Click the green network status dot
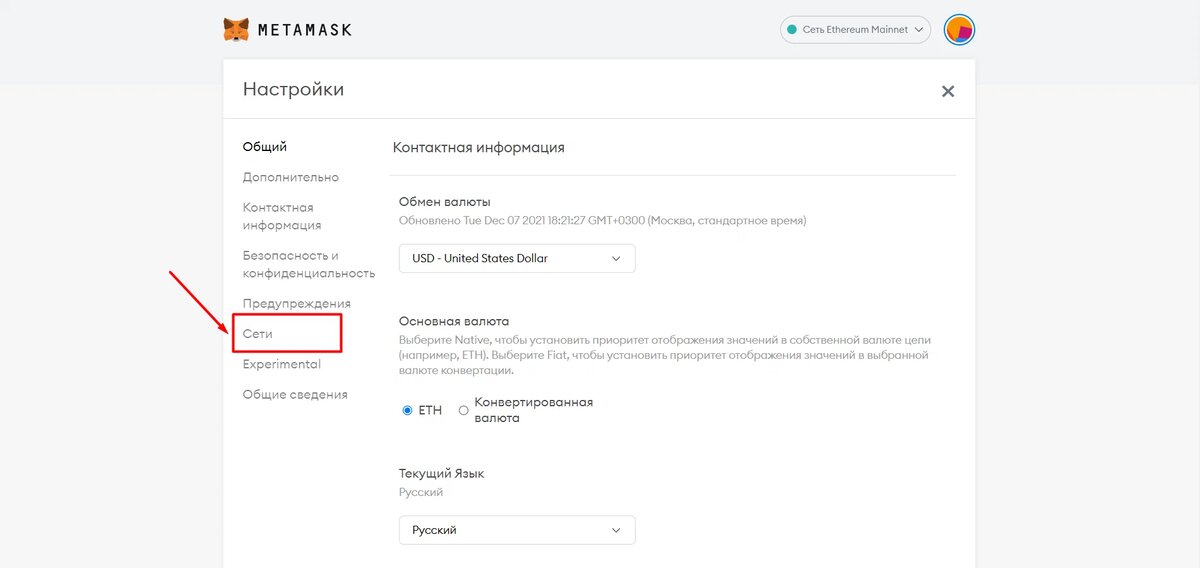Image resolution: width=1200 pixels, height=568 pixels. click(x=793, y=30)
